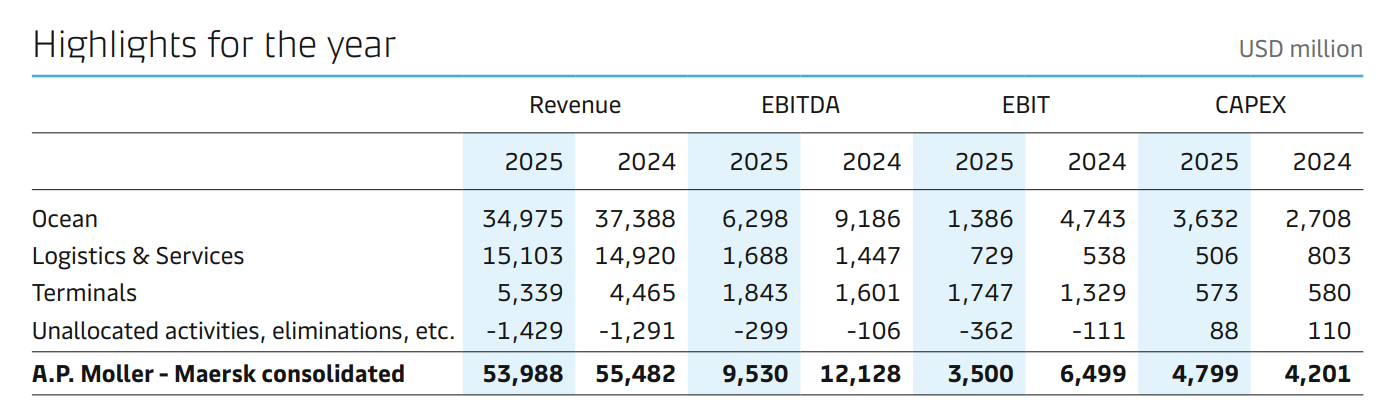Click Logistics & Services revenue 15,103
The width and height of the screenshot is (1385, 419).
[524, 256]
